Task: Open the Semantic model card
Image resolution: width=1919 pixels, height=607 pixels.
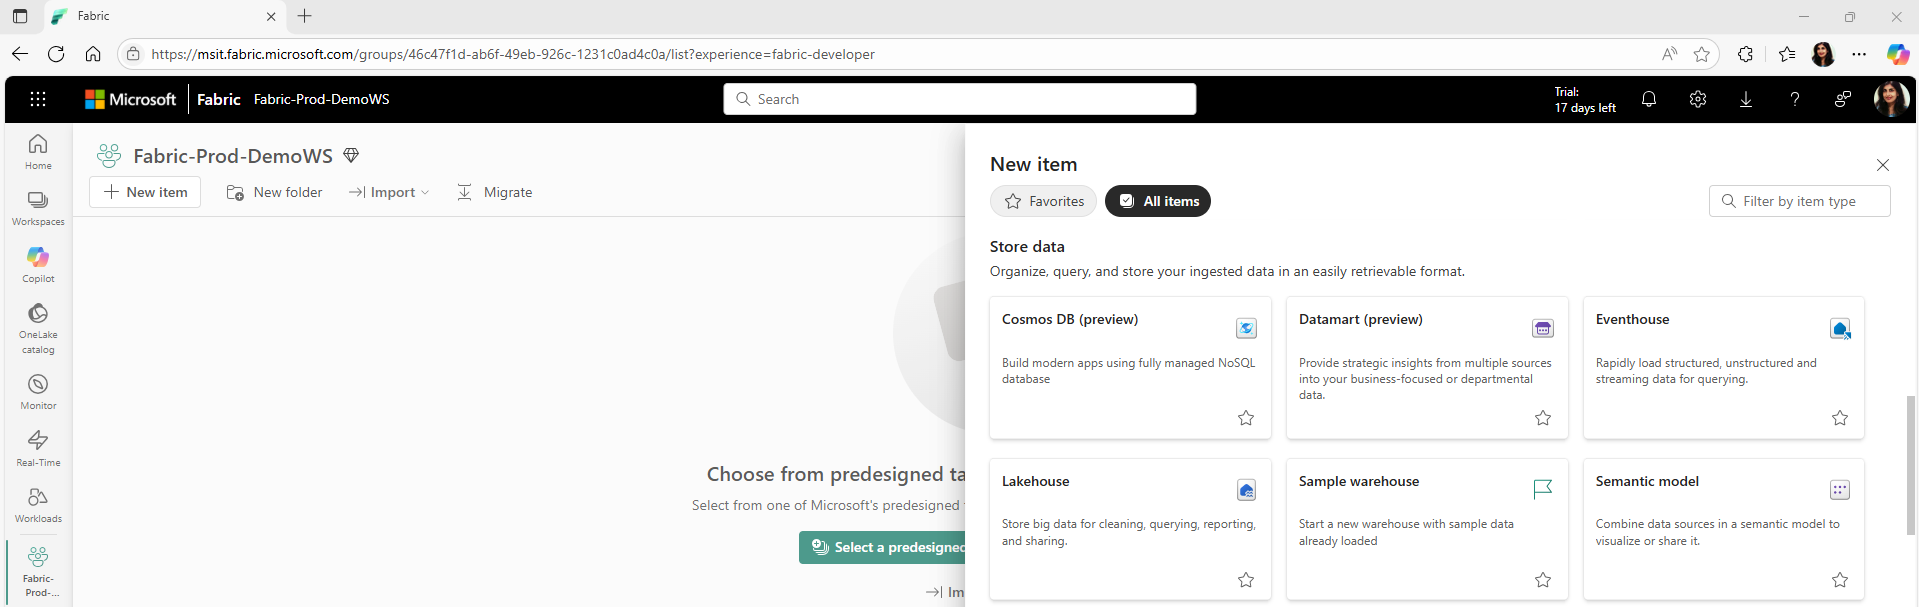Action: 1724,530
